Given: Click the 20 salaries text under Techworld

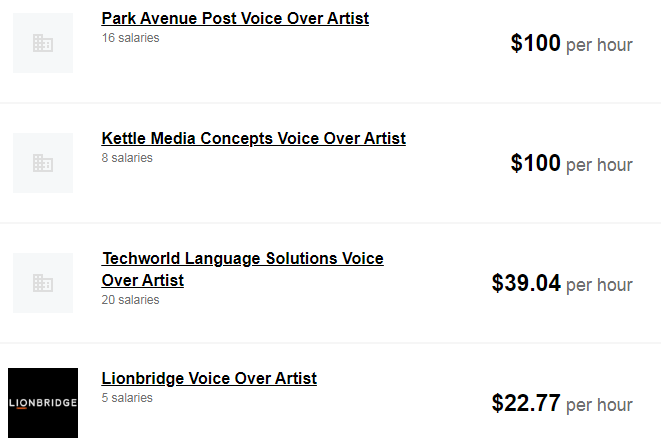Looking at the screenshot, I should [x=130, y=300].
